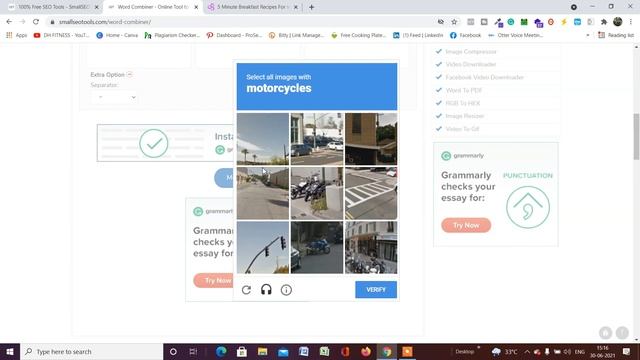Image resolution: width=640 pixels, height=360 pixels.
Task: Open Firefox from the taskbar
Action: (366, 351)
